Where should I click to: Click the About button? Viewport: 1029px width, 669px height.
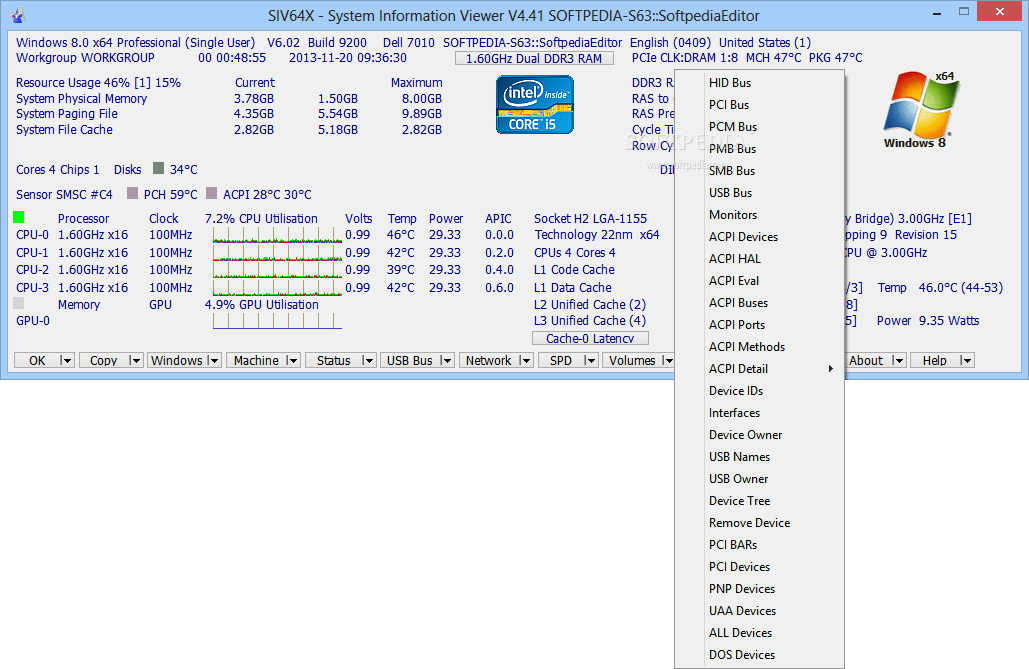pyautogui.click(x=866, y=360)
